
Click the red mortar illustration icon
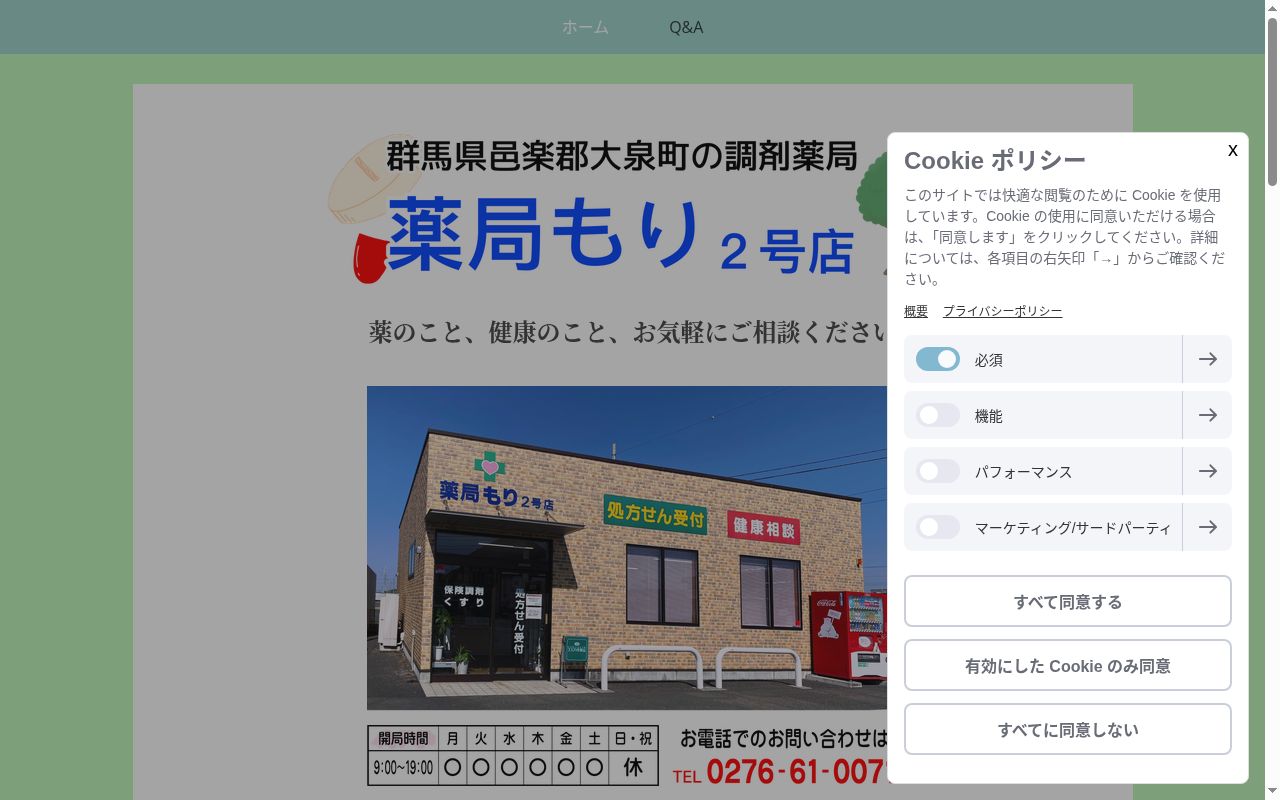coord(369,259)
